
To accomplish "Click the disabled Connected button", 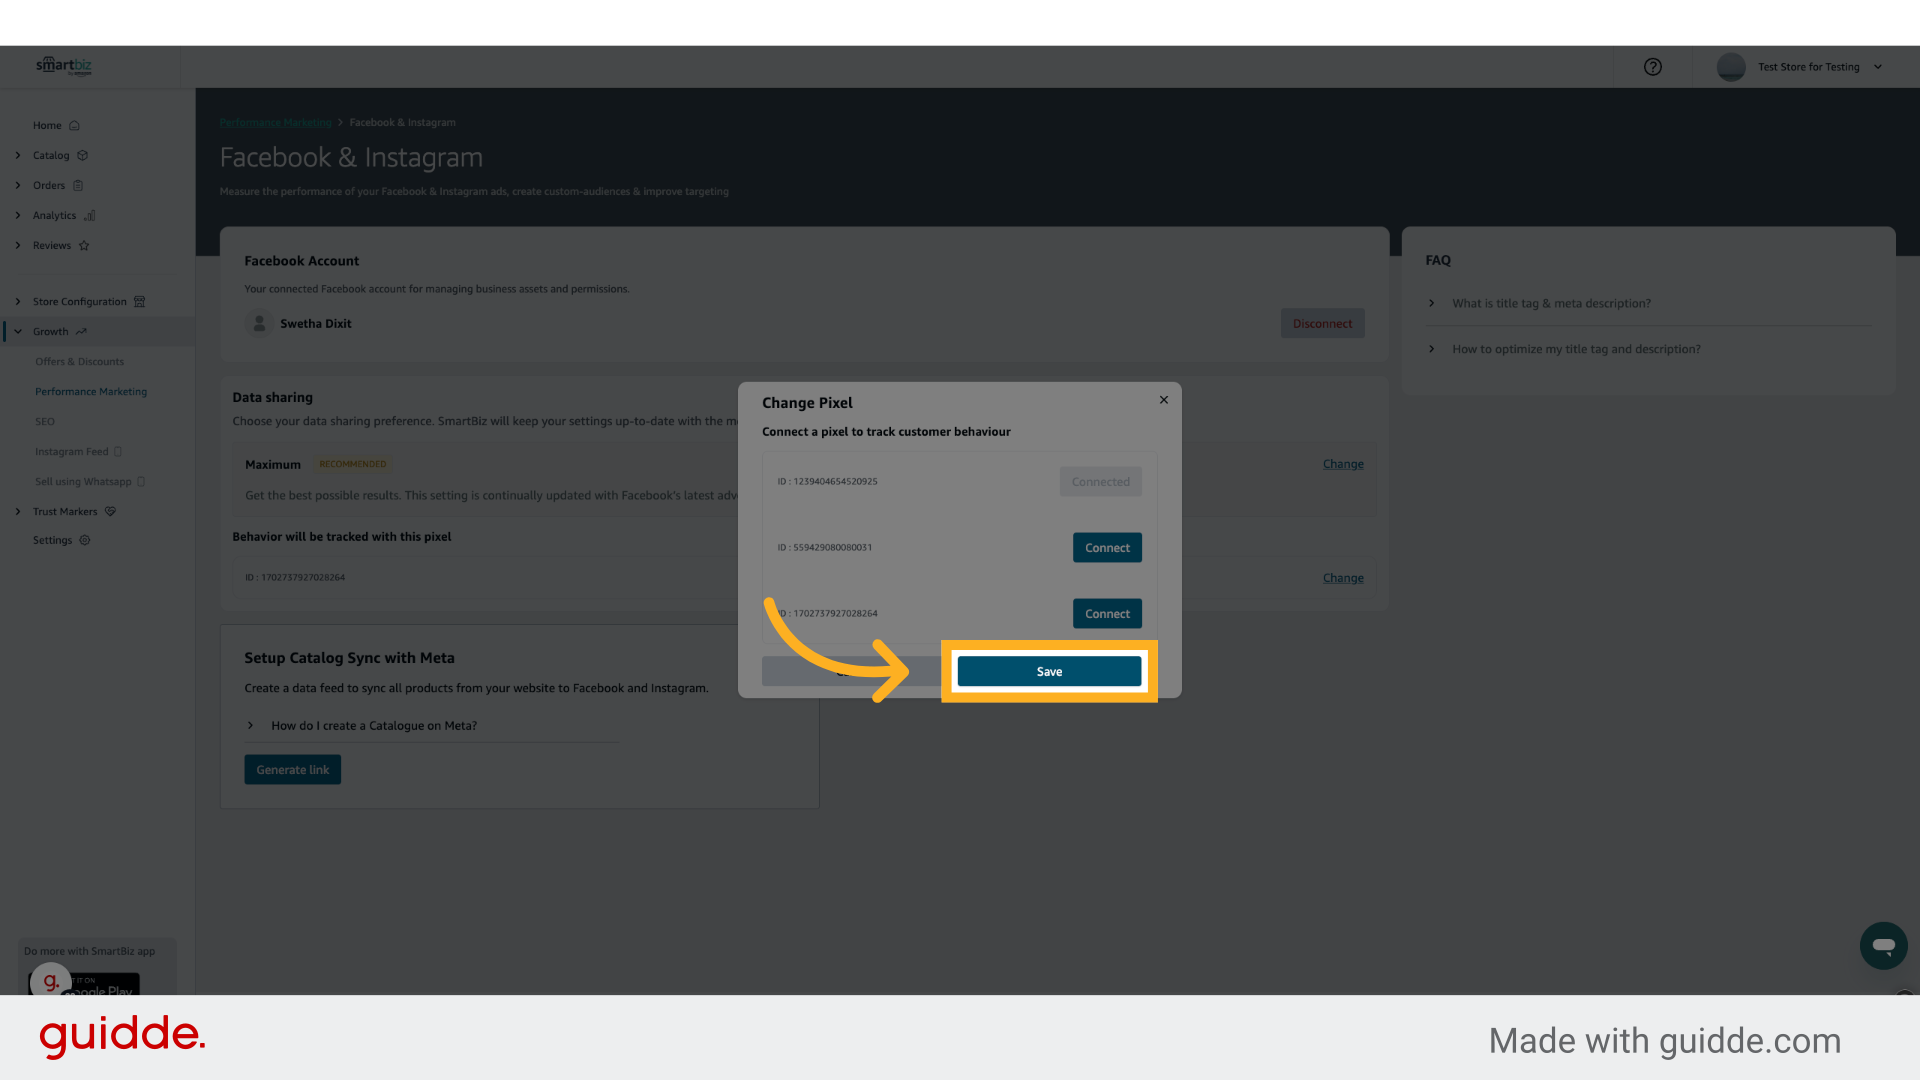I will click(1100, 482).
